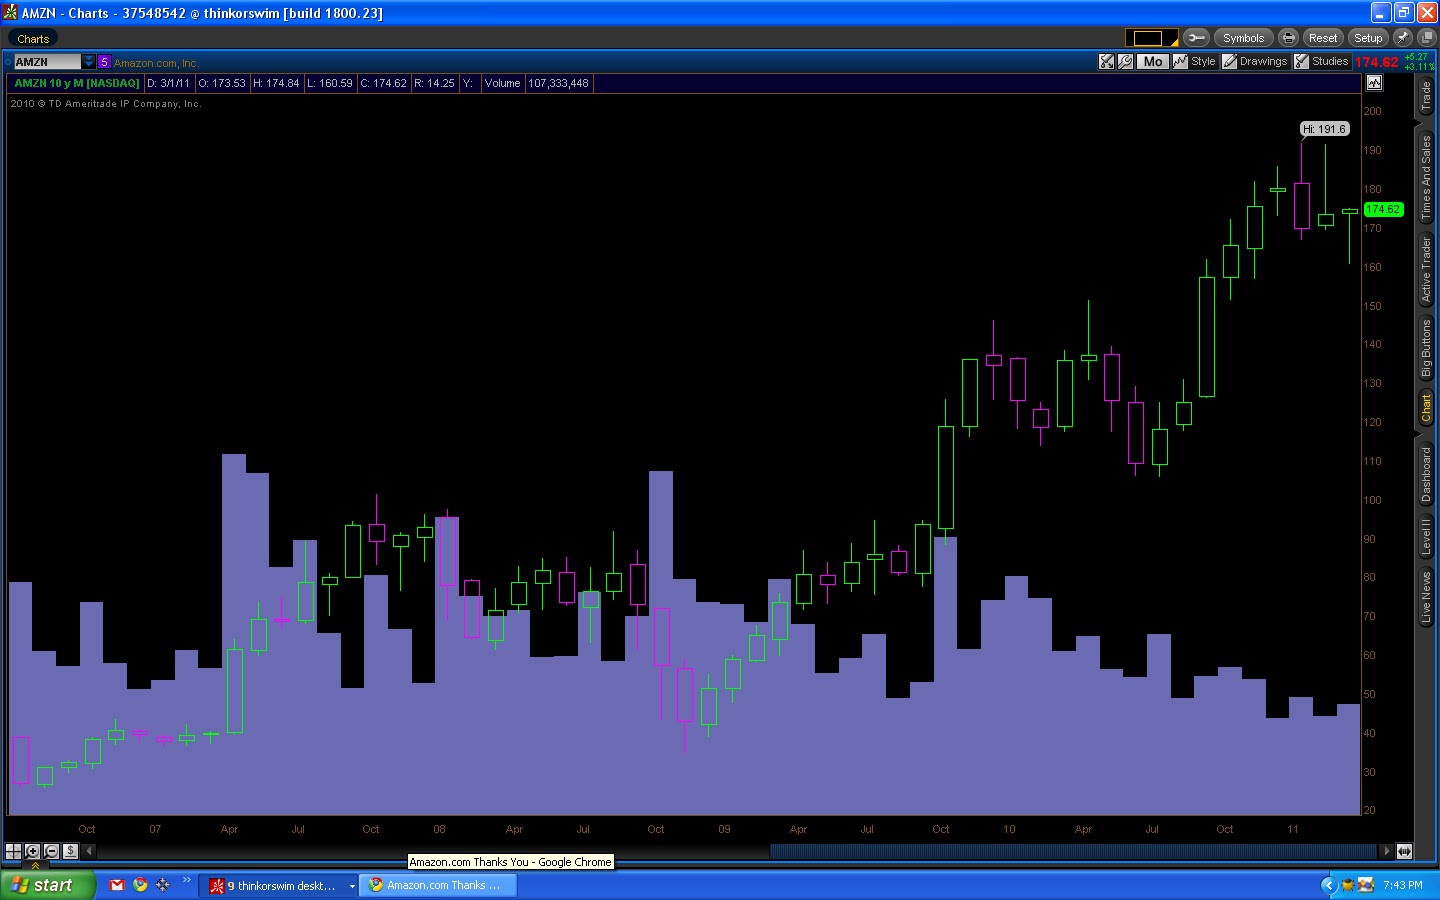
Task: Switch to the Charts tab
Action: pos(33,39)
